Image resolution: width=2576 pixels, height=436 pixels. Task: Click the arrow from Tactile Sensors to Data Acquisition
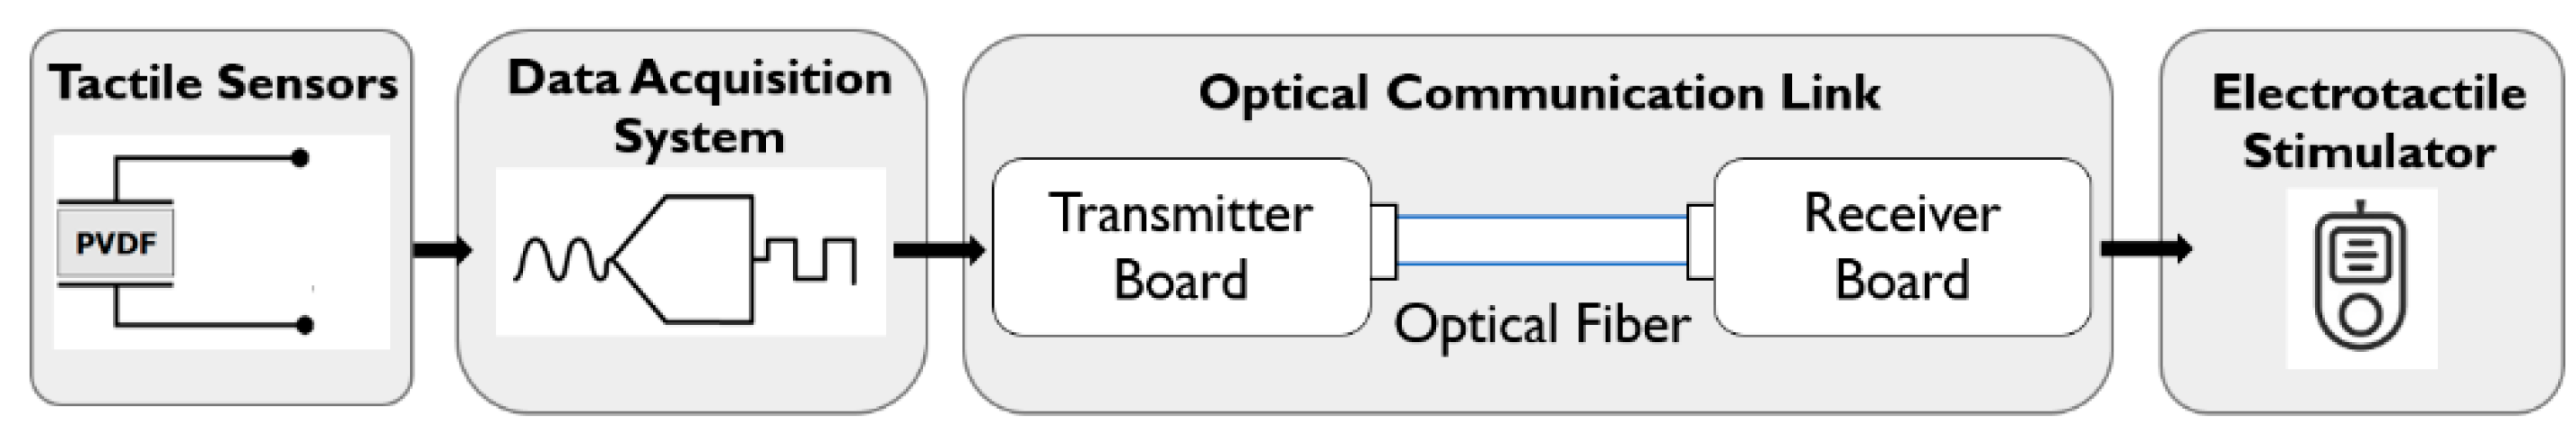click(441, 248)
